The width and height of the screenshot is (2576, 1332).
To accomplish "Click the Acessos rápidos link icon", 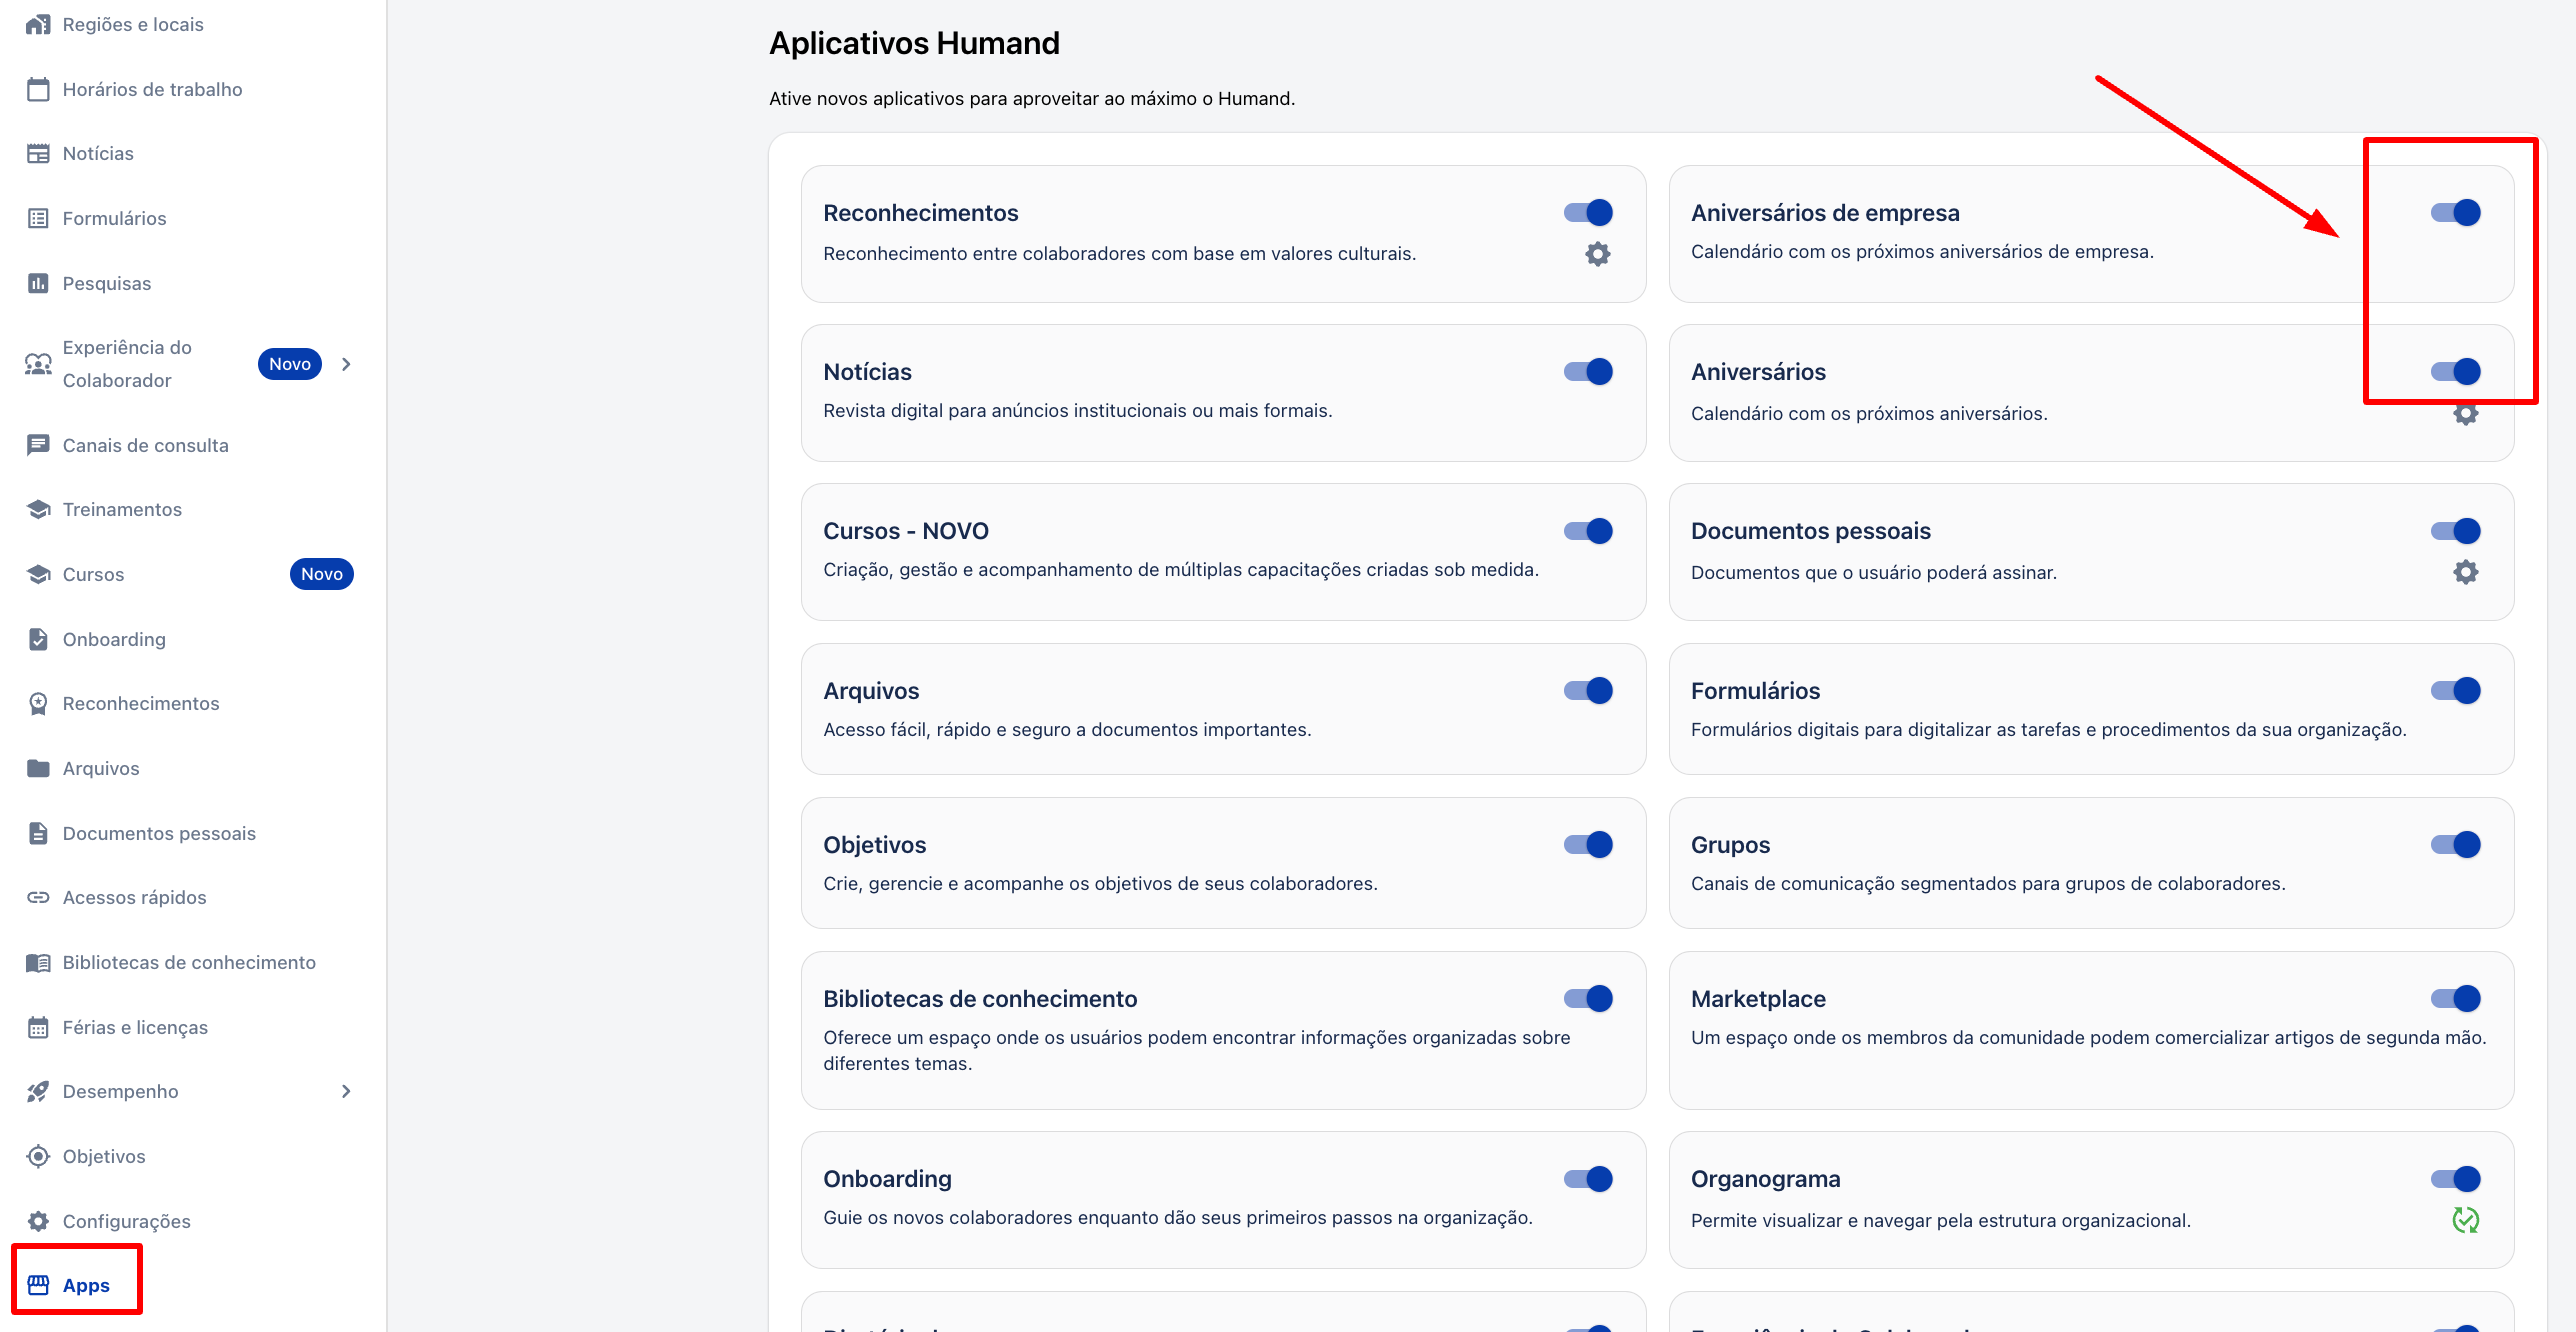I will pyautogui.click(x=38, y=897).
